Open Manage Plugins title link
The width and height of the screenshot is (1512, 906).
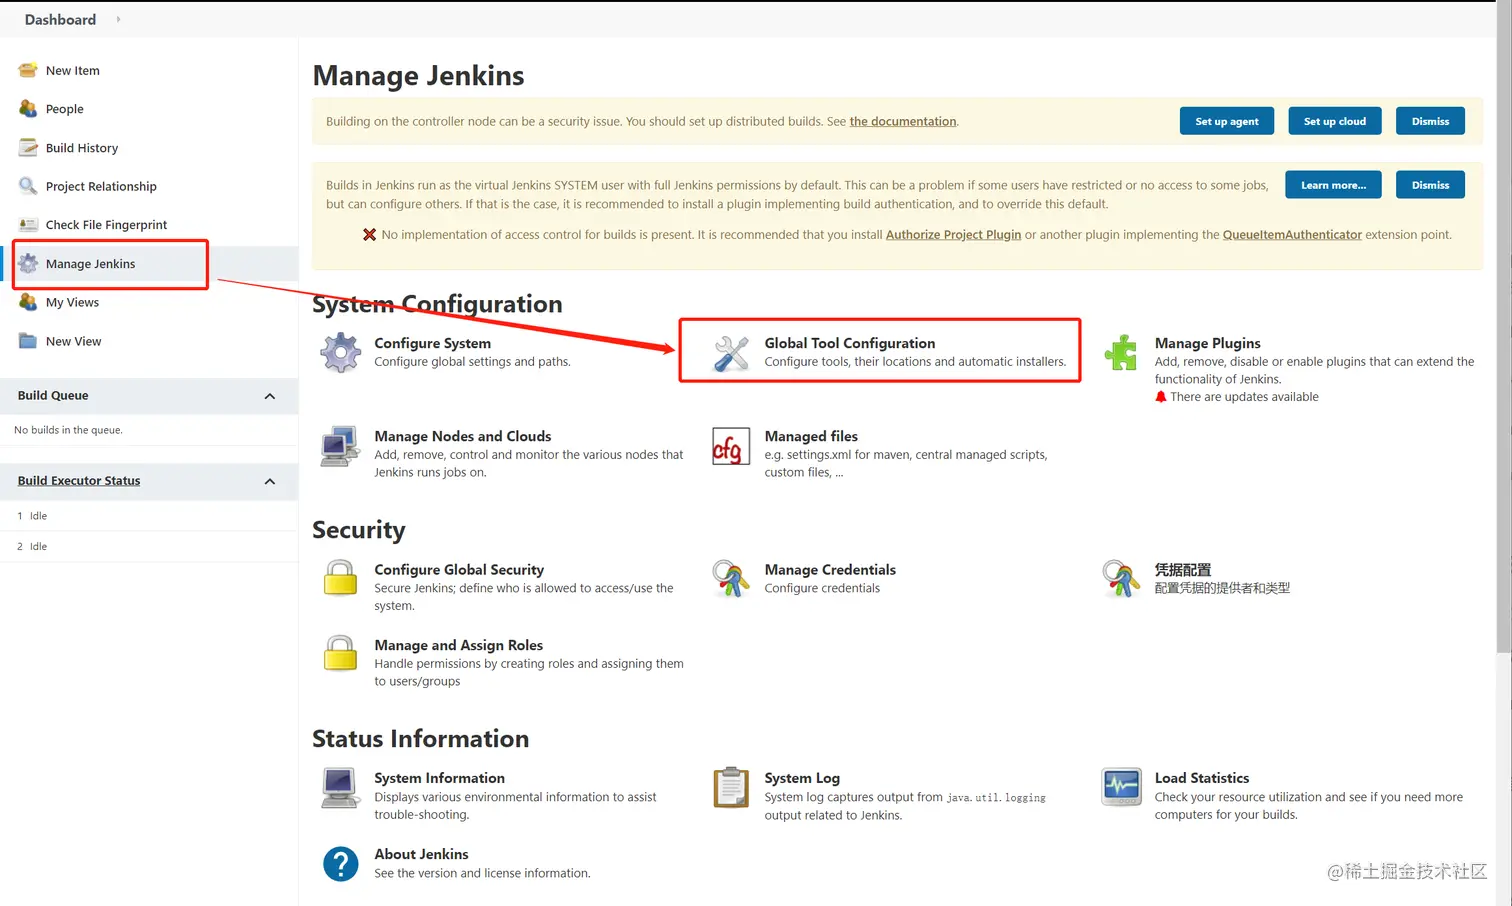1207,343
